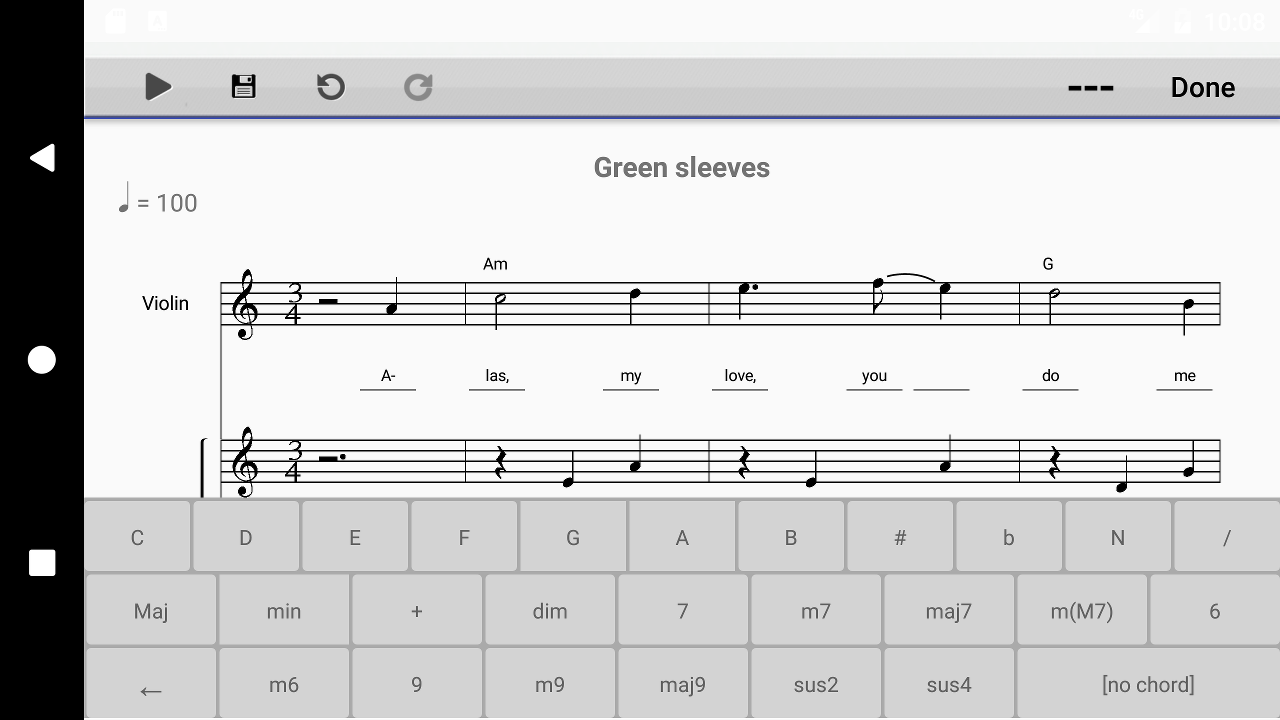Redo the last edit
Image resolution: width=1280 pixels, height=720 pixels.
pyautogui.click(x=417, y=87)
